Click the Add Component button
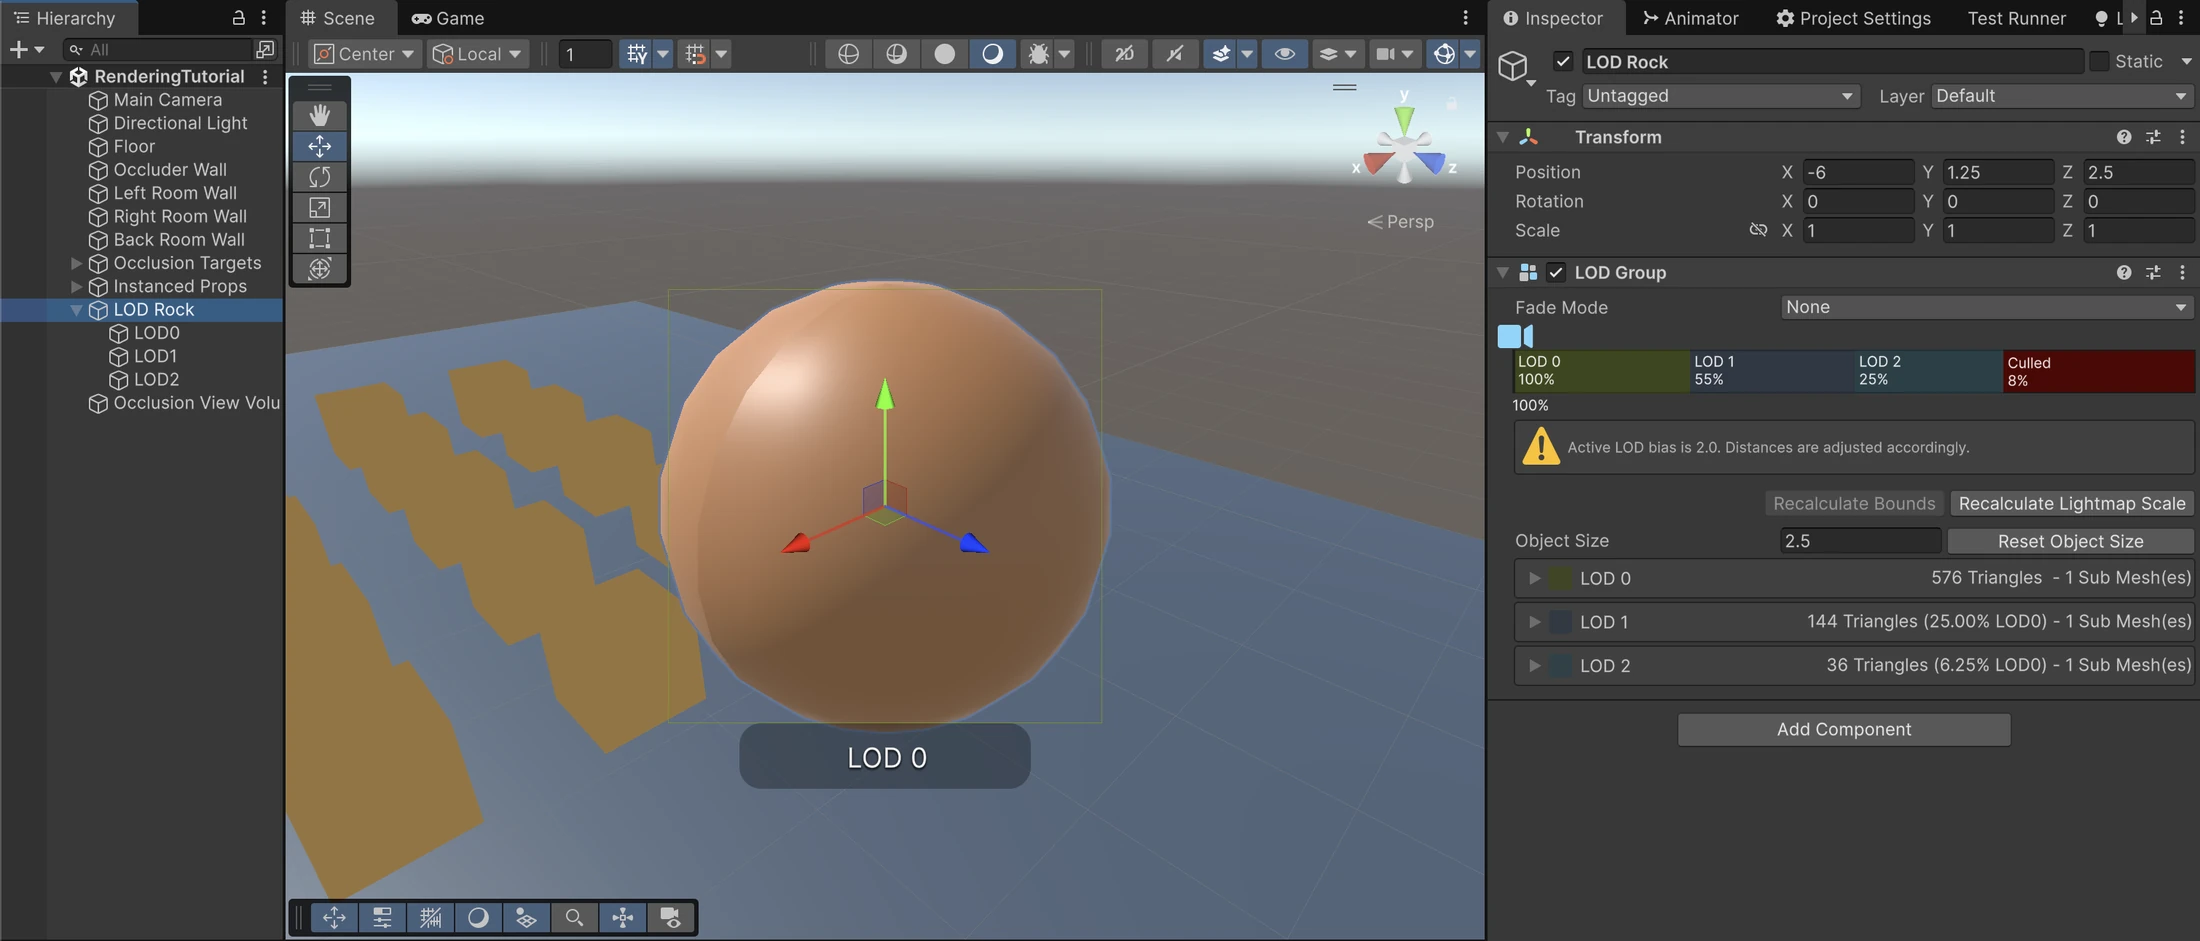 [1844, 729]
